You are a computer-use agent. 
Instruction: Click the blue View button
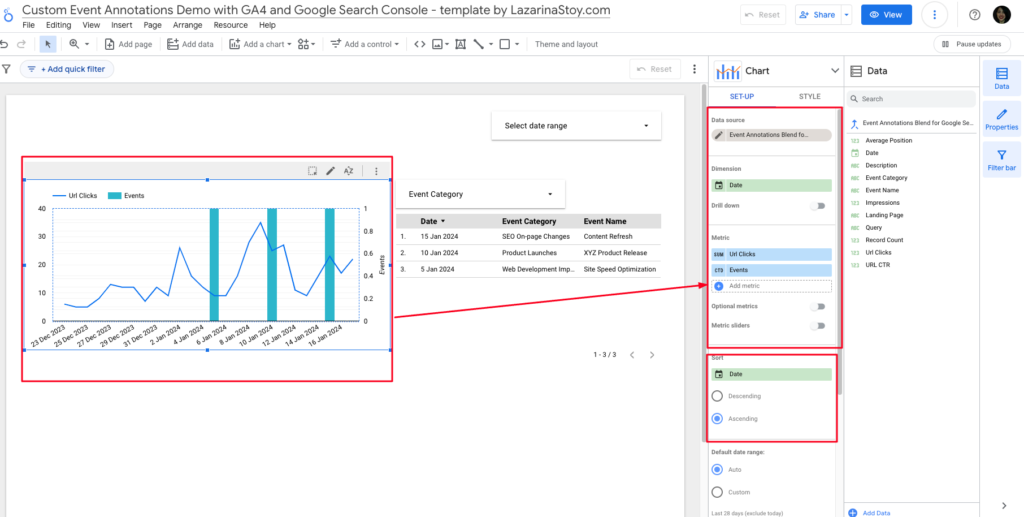point(886,14)
